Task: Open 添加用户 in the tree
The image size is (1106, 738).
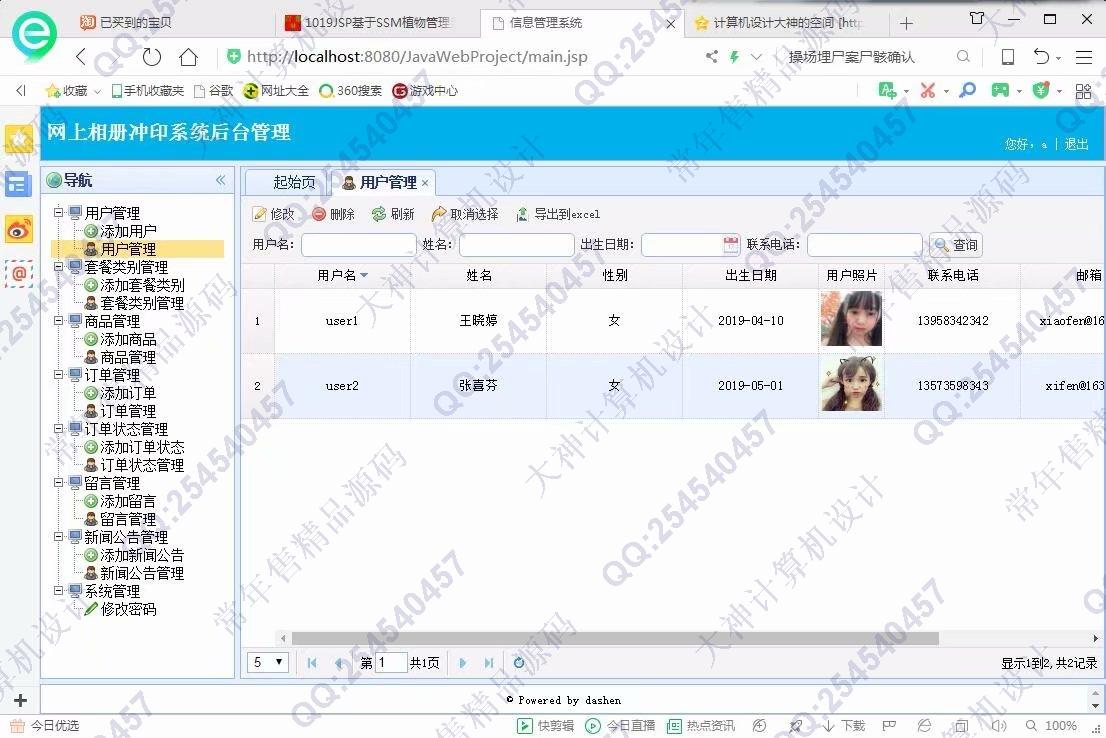Action: click(128, 231)
